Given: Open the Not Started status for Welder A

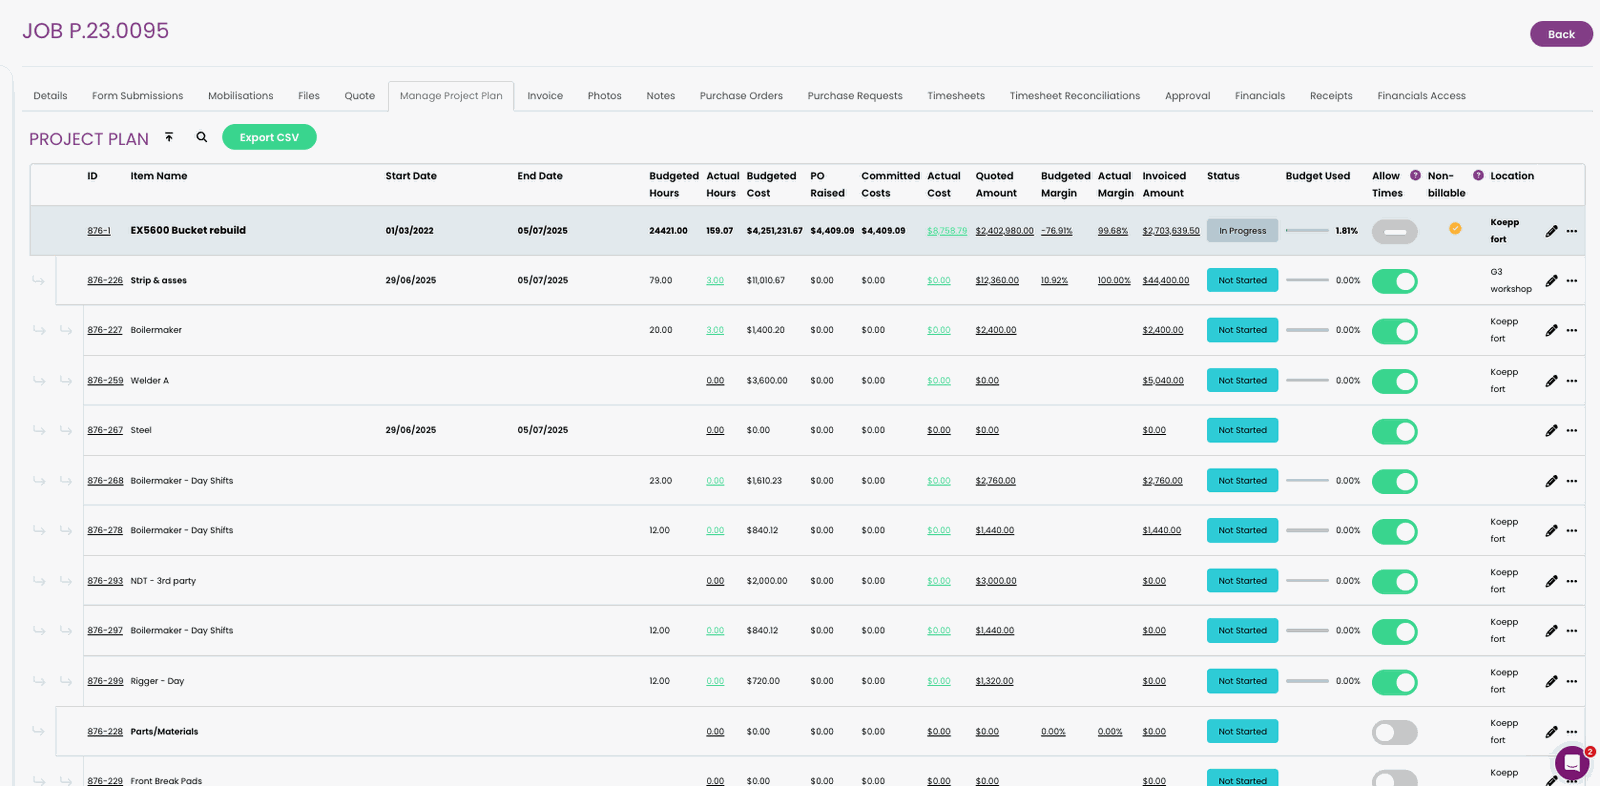Looking at the screenshot, I should [1242, 380].
